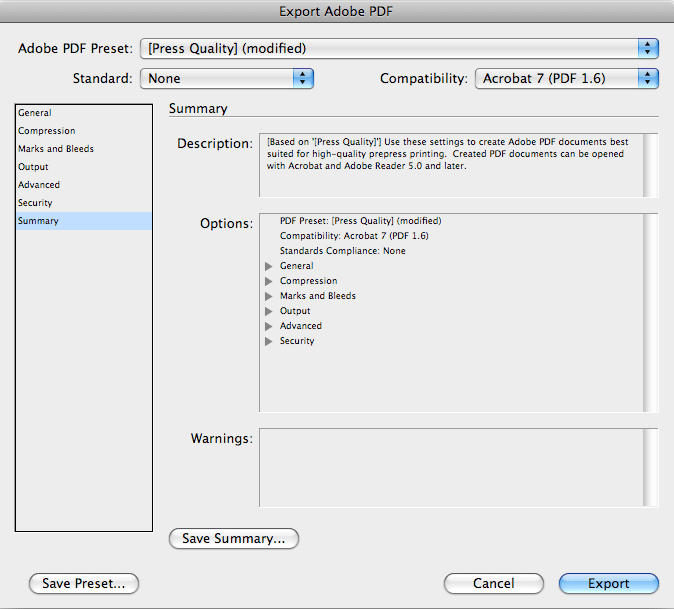Click the 'Advanced' label in Options list
This screenshot has height=609, width=674.
coord(301,326)
